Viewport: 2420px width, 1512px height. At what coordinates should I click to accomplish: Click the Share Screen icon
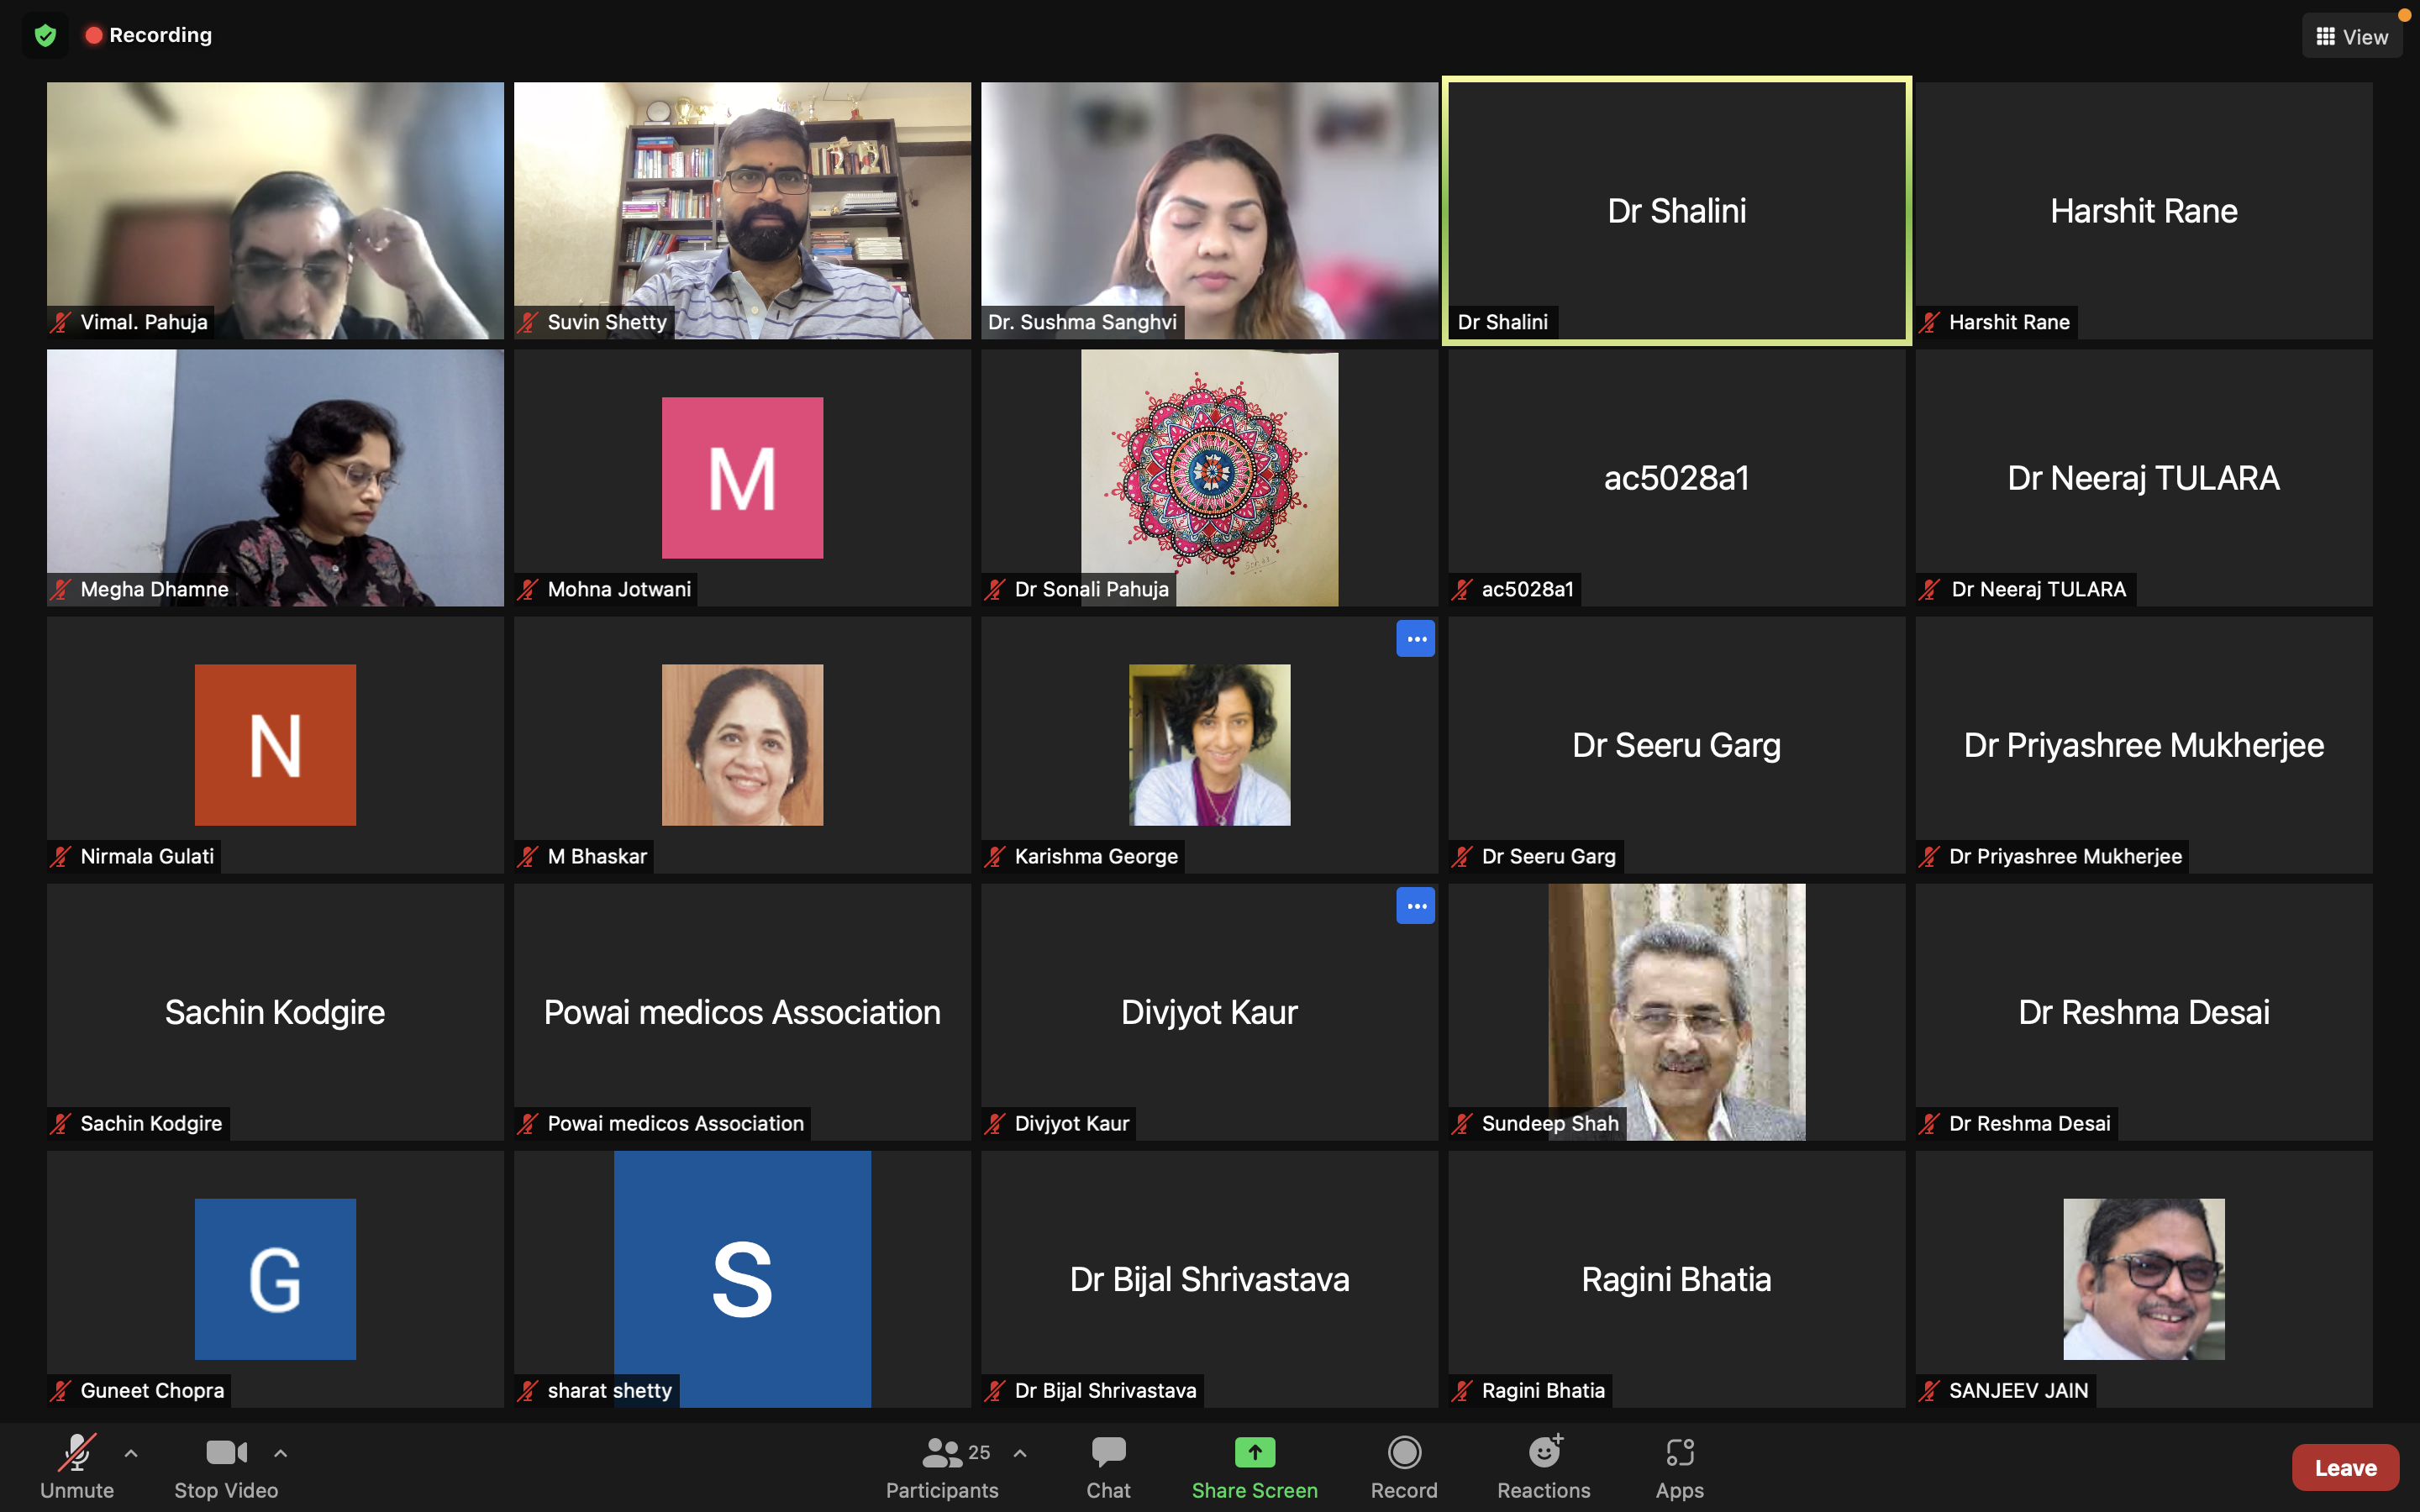coord(1254,1452)
